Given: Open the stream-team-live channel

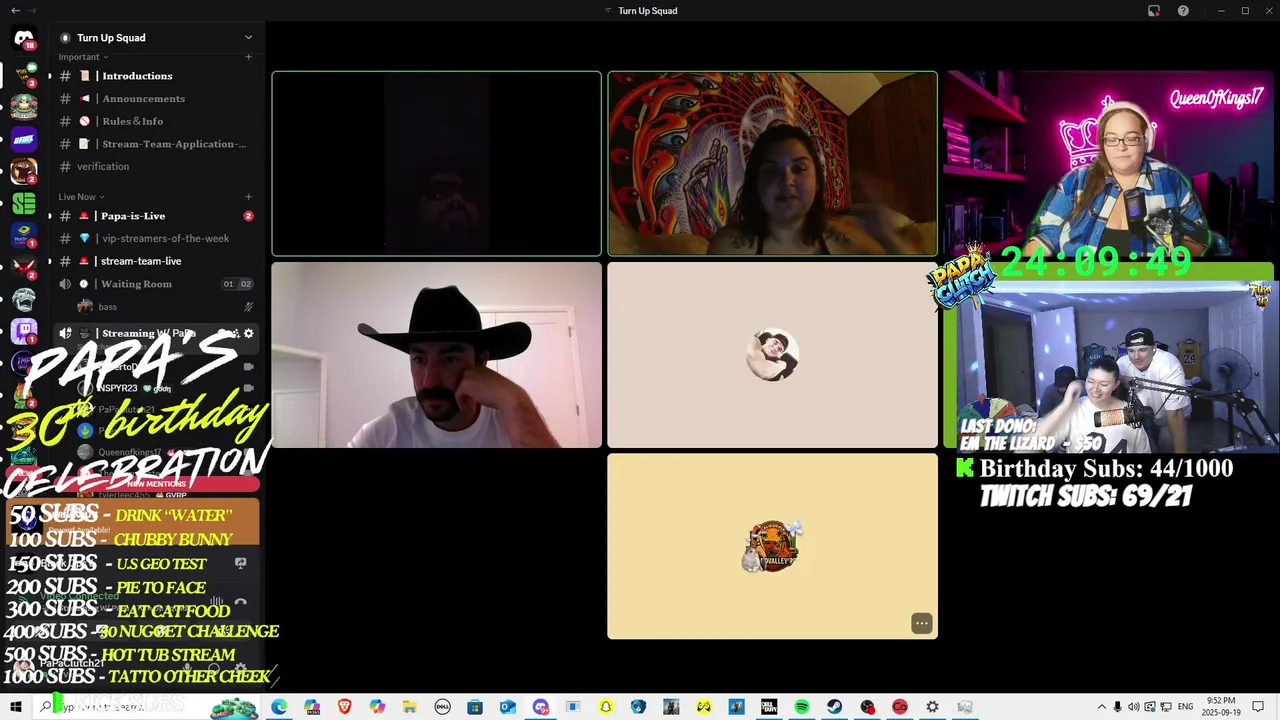Looking at the screenshot, I should pos(155,261).
